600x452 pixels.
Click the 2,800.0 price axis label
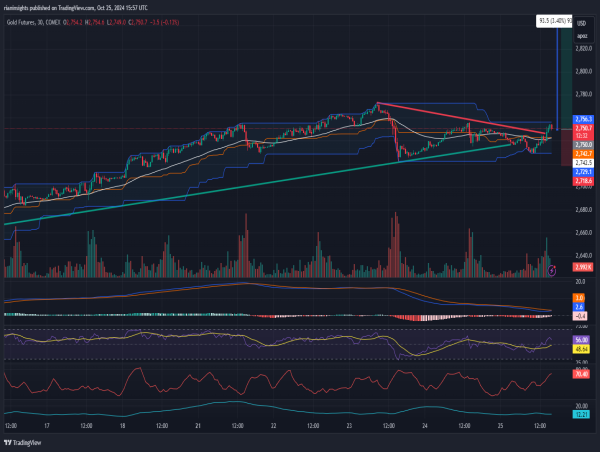click(584, 71)
